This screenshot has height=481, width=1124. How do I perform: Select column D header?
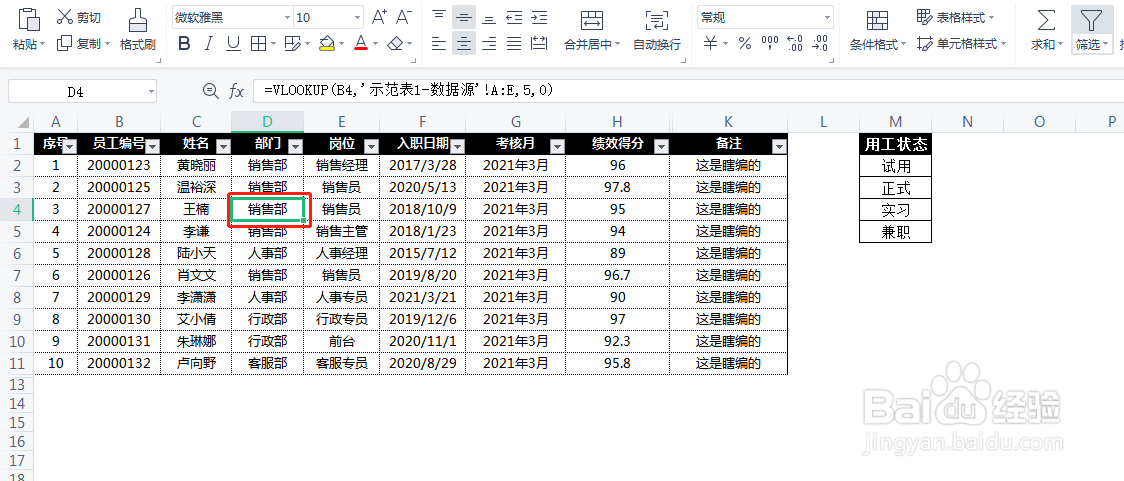coord(267,122)
